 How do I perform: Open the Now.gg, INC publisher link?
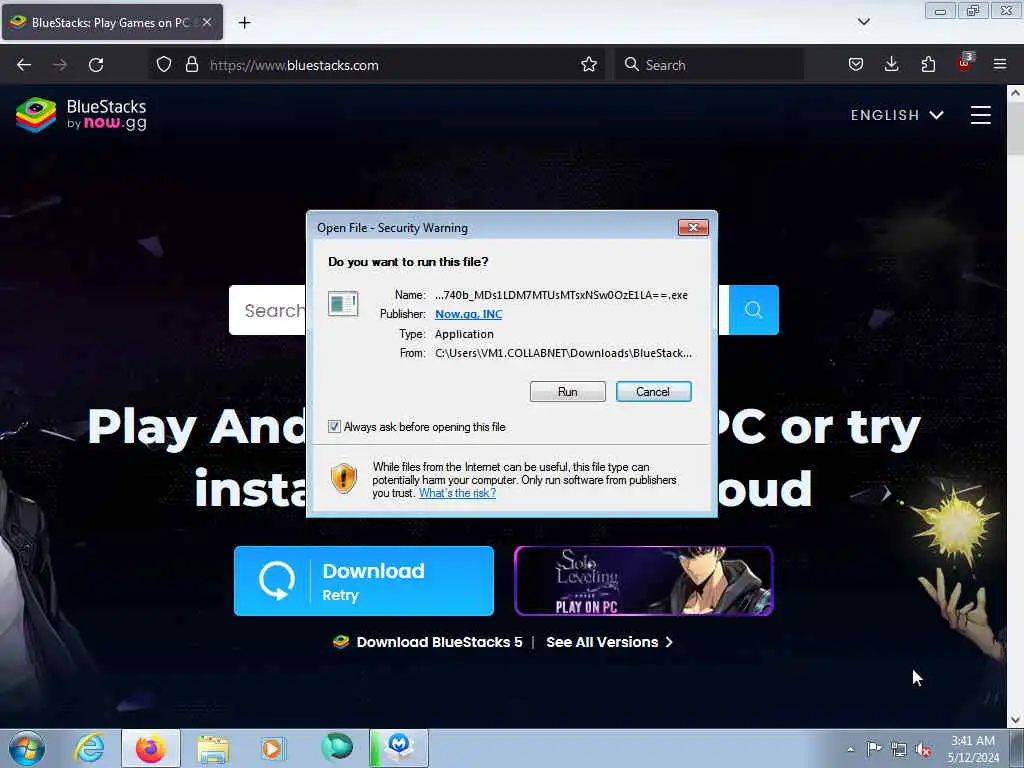tap(468, 314)
